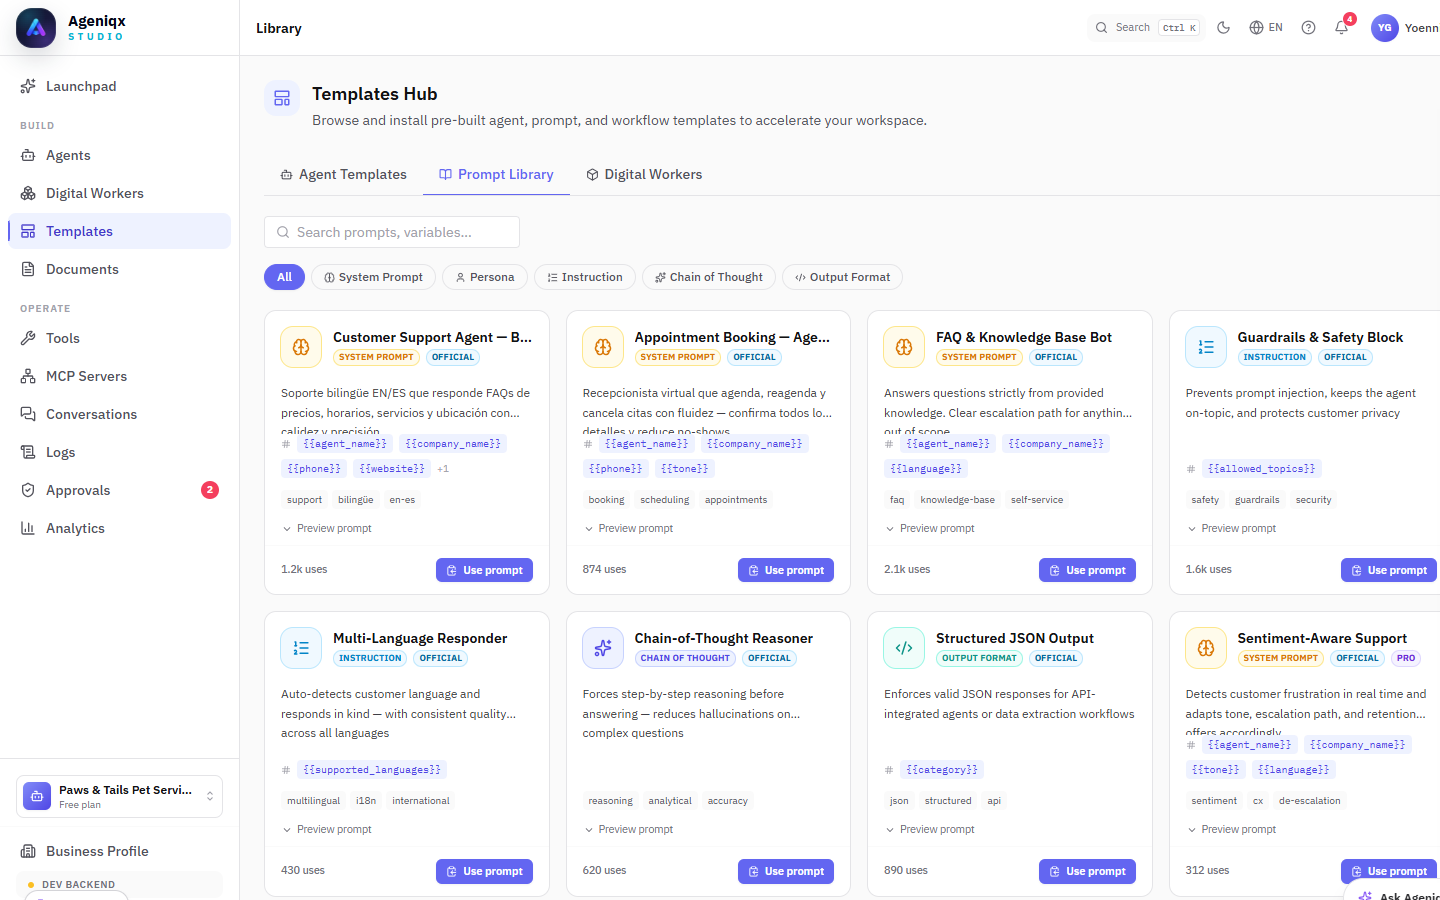Screen dimensions: 1440x900
Task: Open notifications bell icon
Action: pyautogui.click(x=1342, y=28)
